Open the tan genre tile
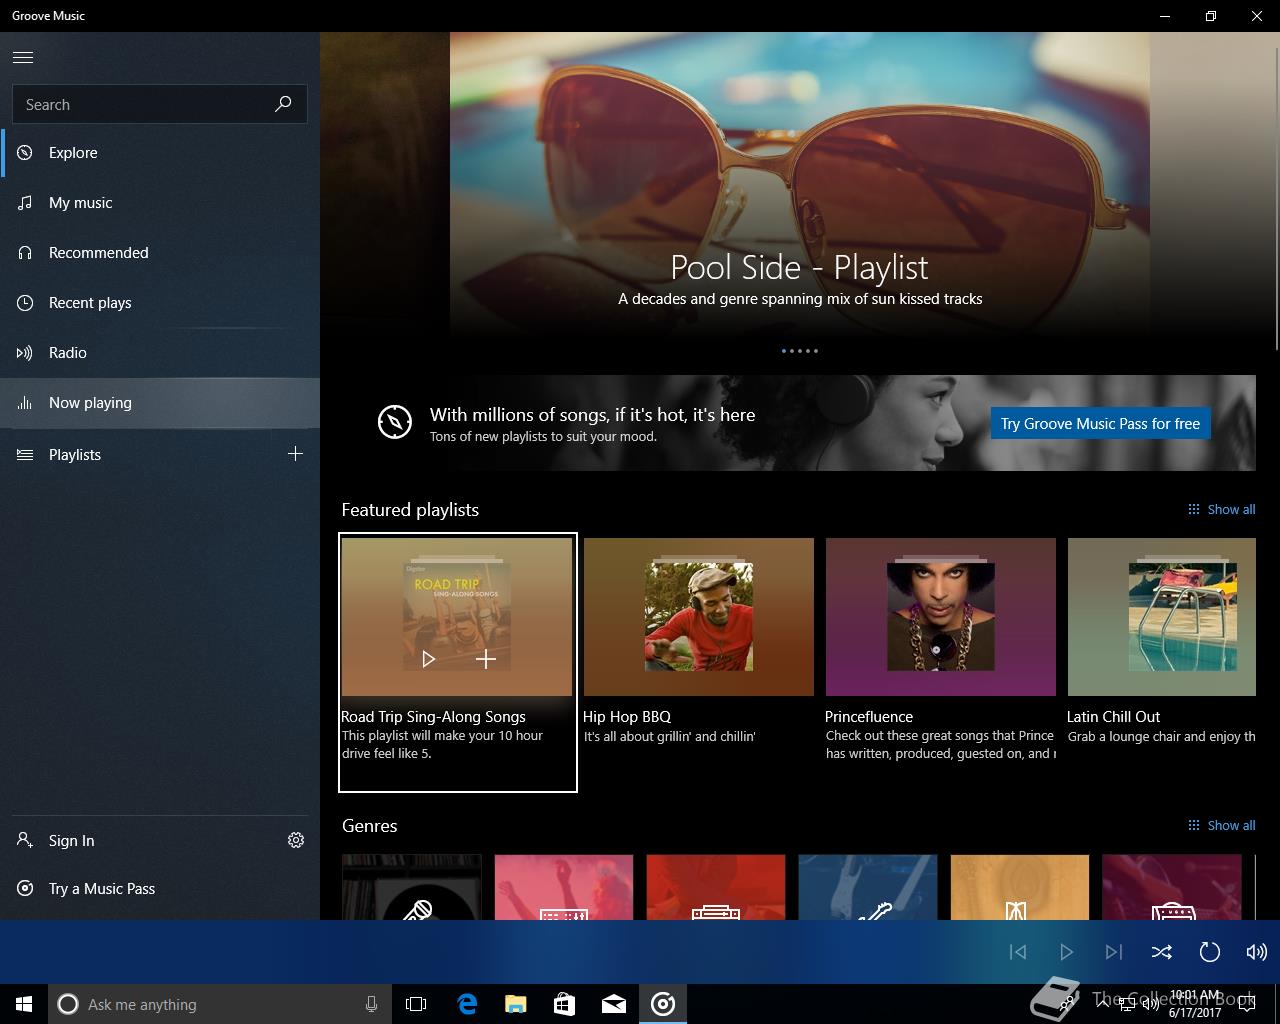This screenshot has width=1280, height=1024. tap(1020, 887)
